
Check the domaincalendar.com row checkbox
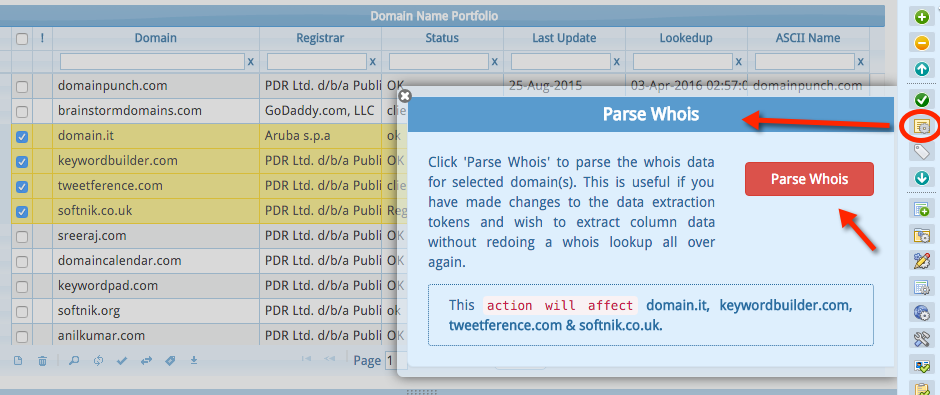point(22,261)
